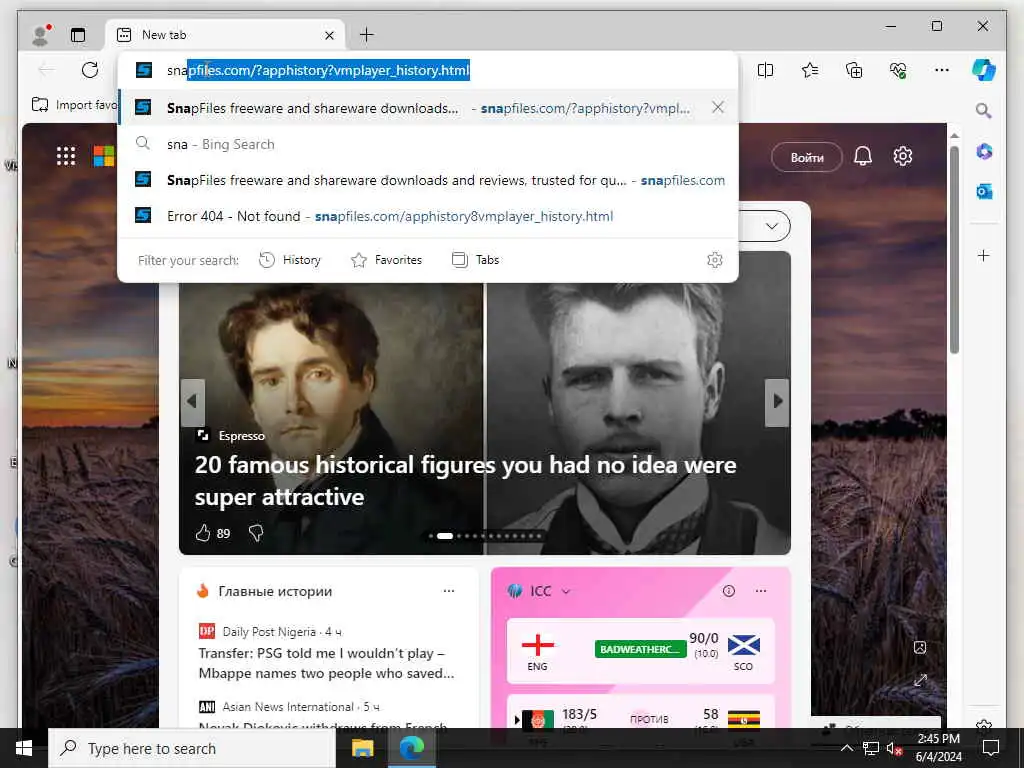Jump to a carousel slide via dots
Viewport: 1024px width, 768px height.
pyautogui.click(x=485, y=536)
